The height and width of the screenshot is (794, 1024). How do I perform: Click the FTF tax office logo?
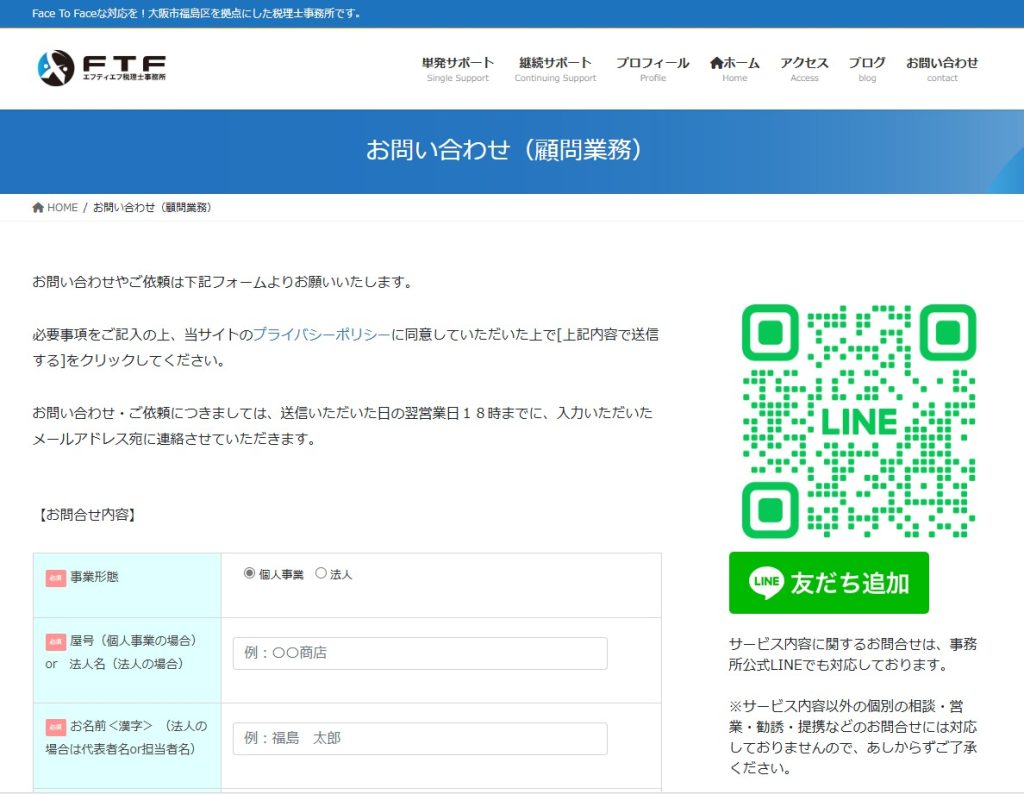point(101,68)
